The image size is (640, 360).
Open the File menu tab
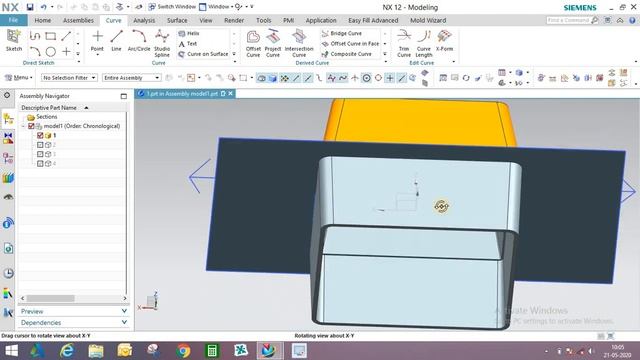pos(13,20)
